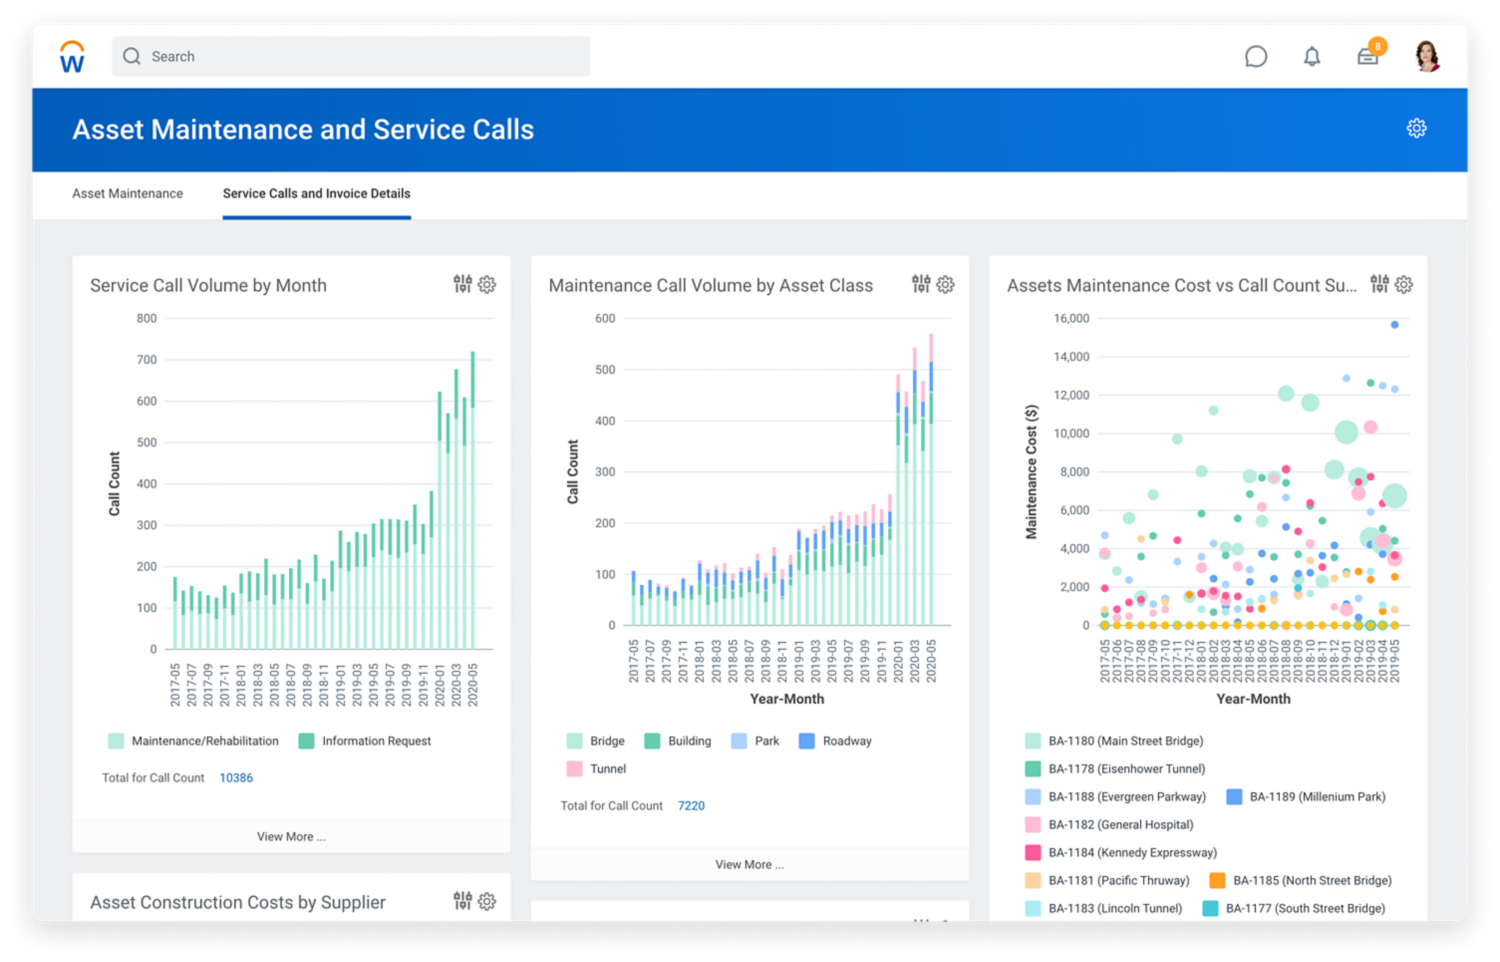
Task: Open the chat messages icon
Action: (x=1256, y=57)
